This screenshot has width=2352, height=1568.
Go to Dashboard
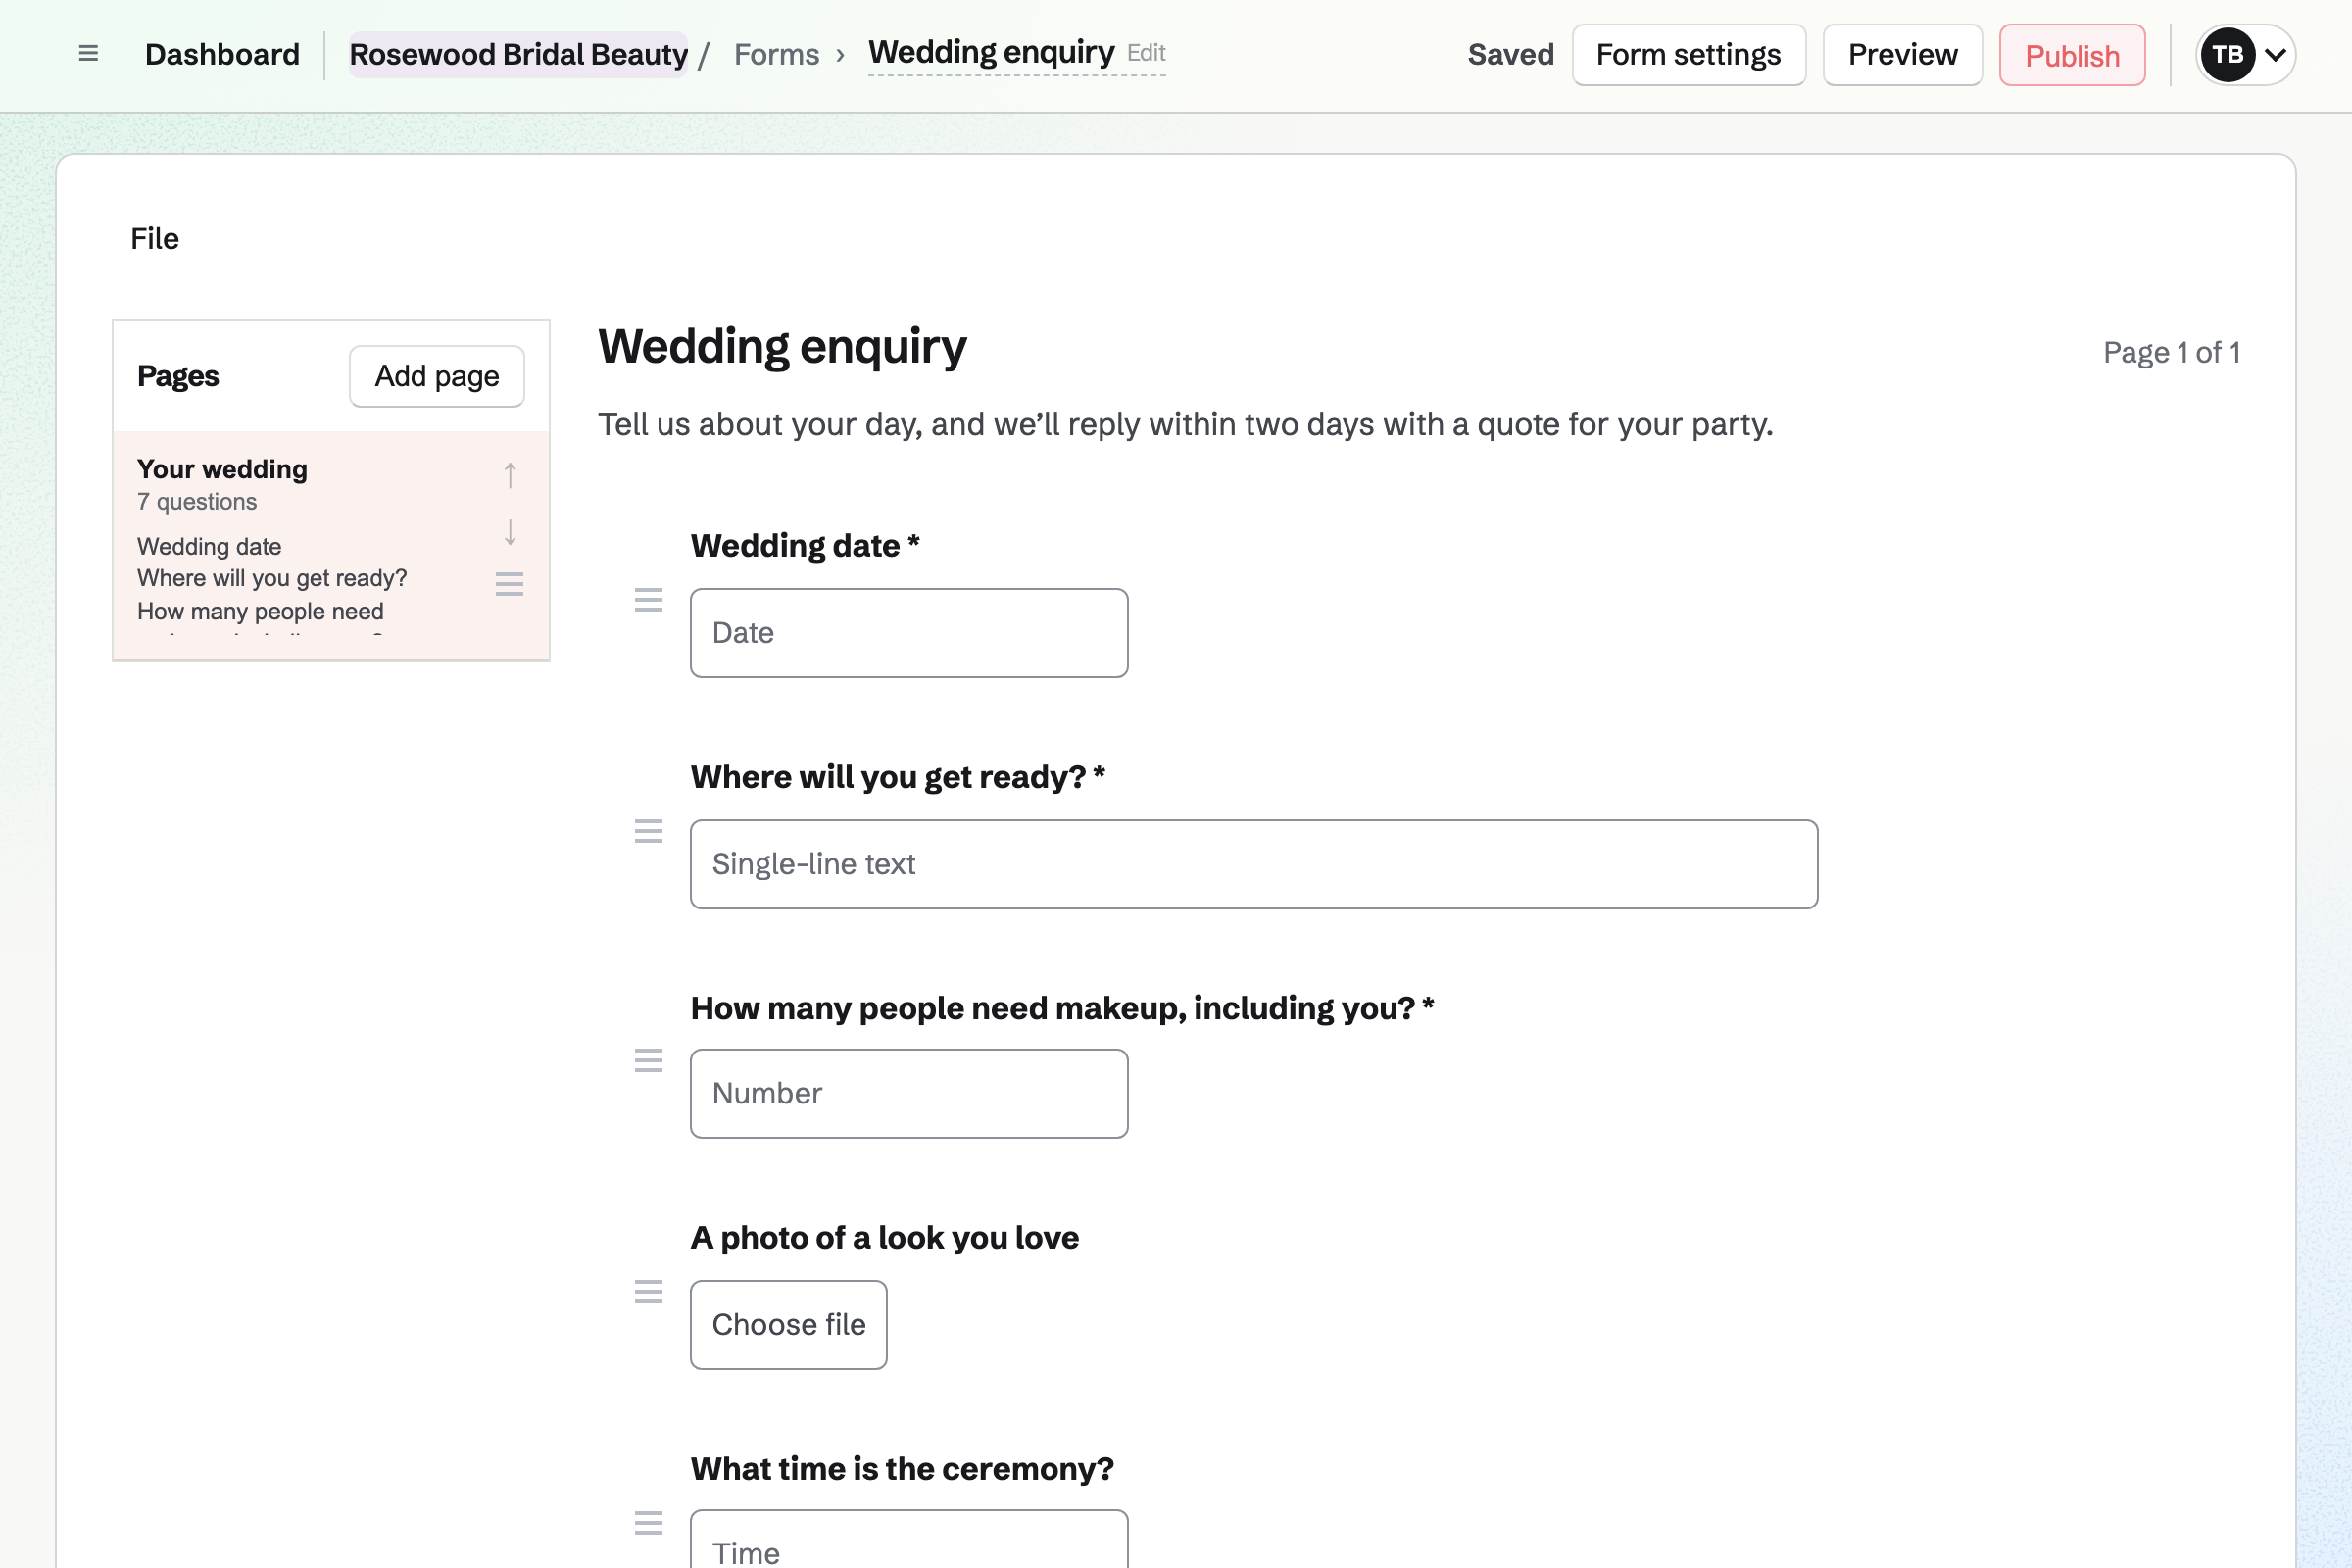tap(222, 55)
